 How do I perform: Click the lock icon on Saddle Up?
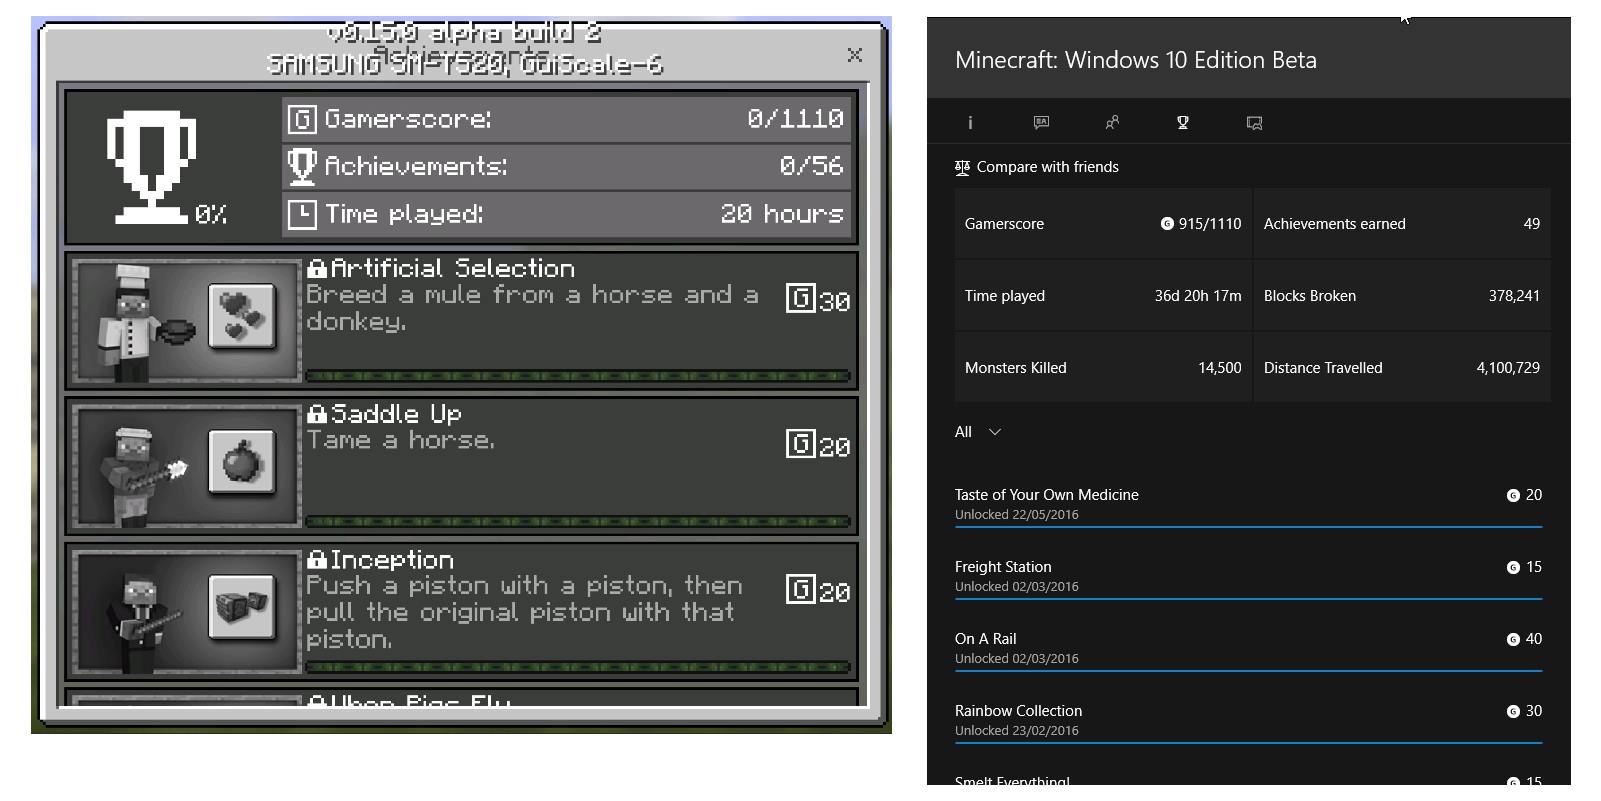317,414
